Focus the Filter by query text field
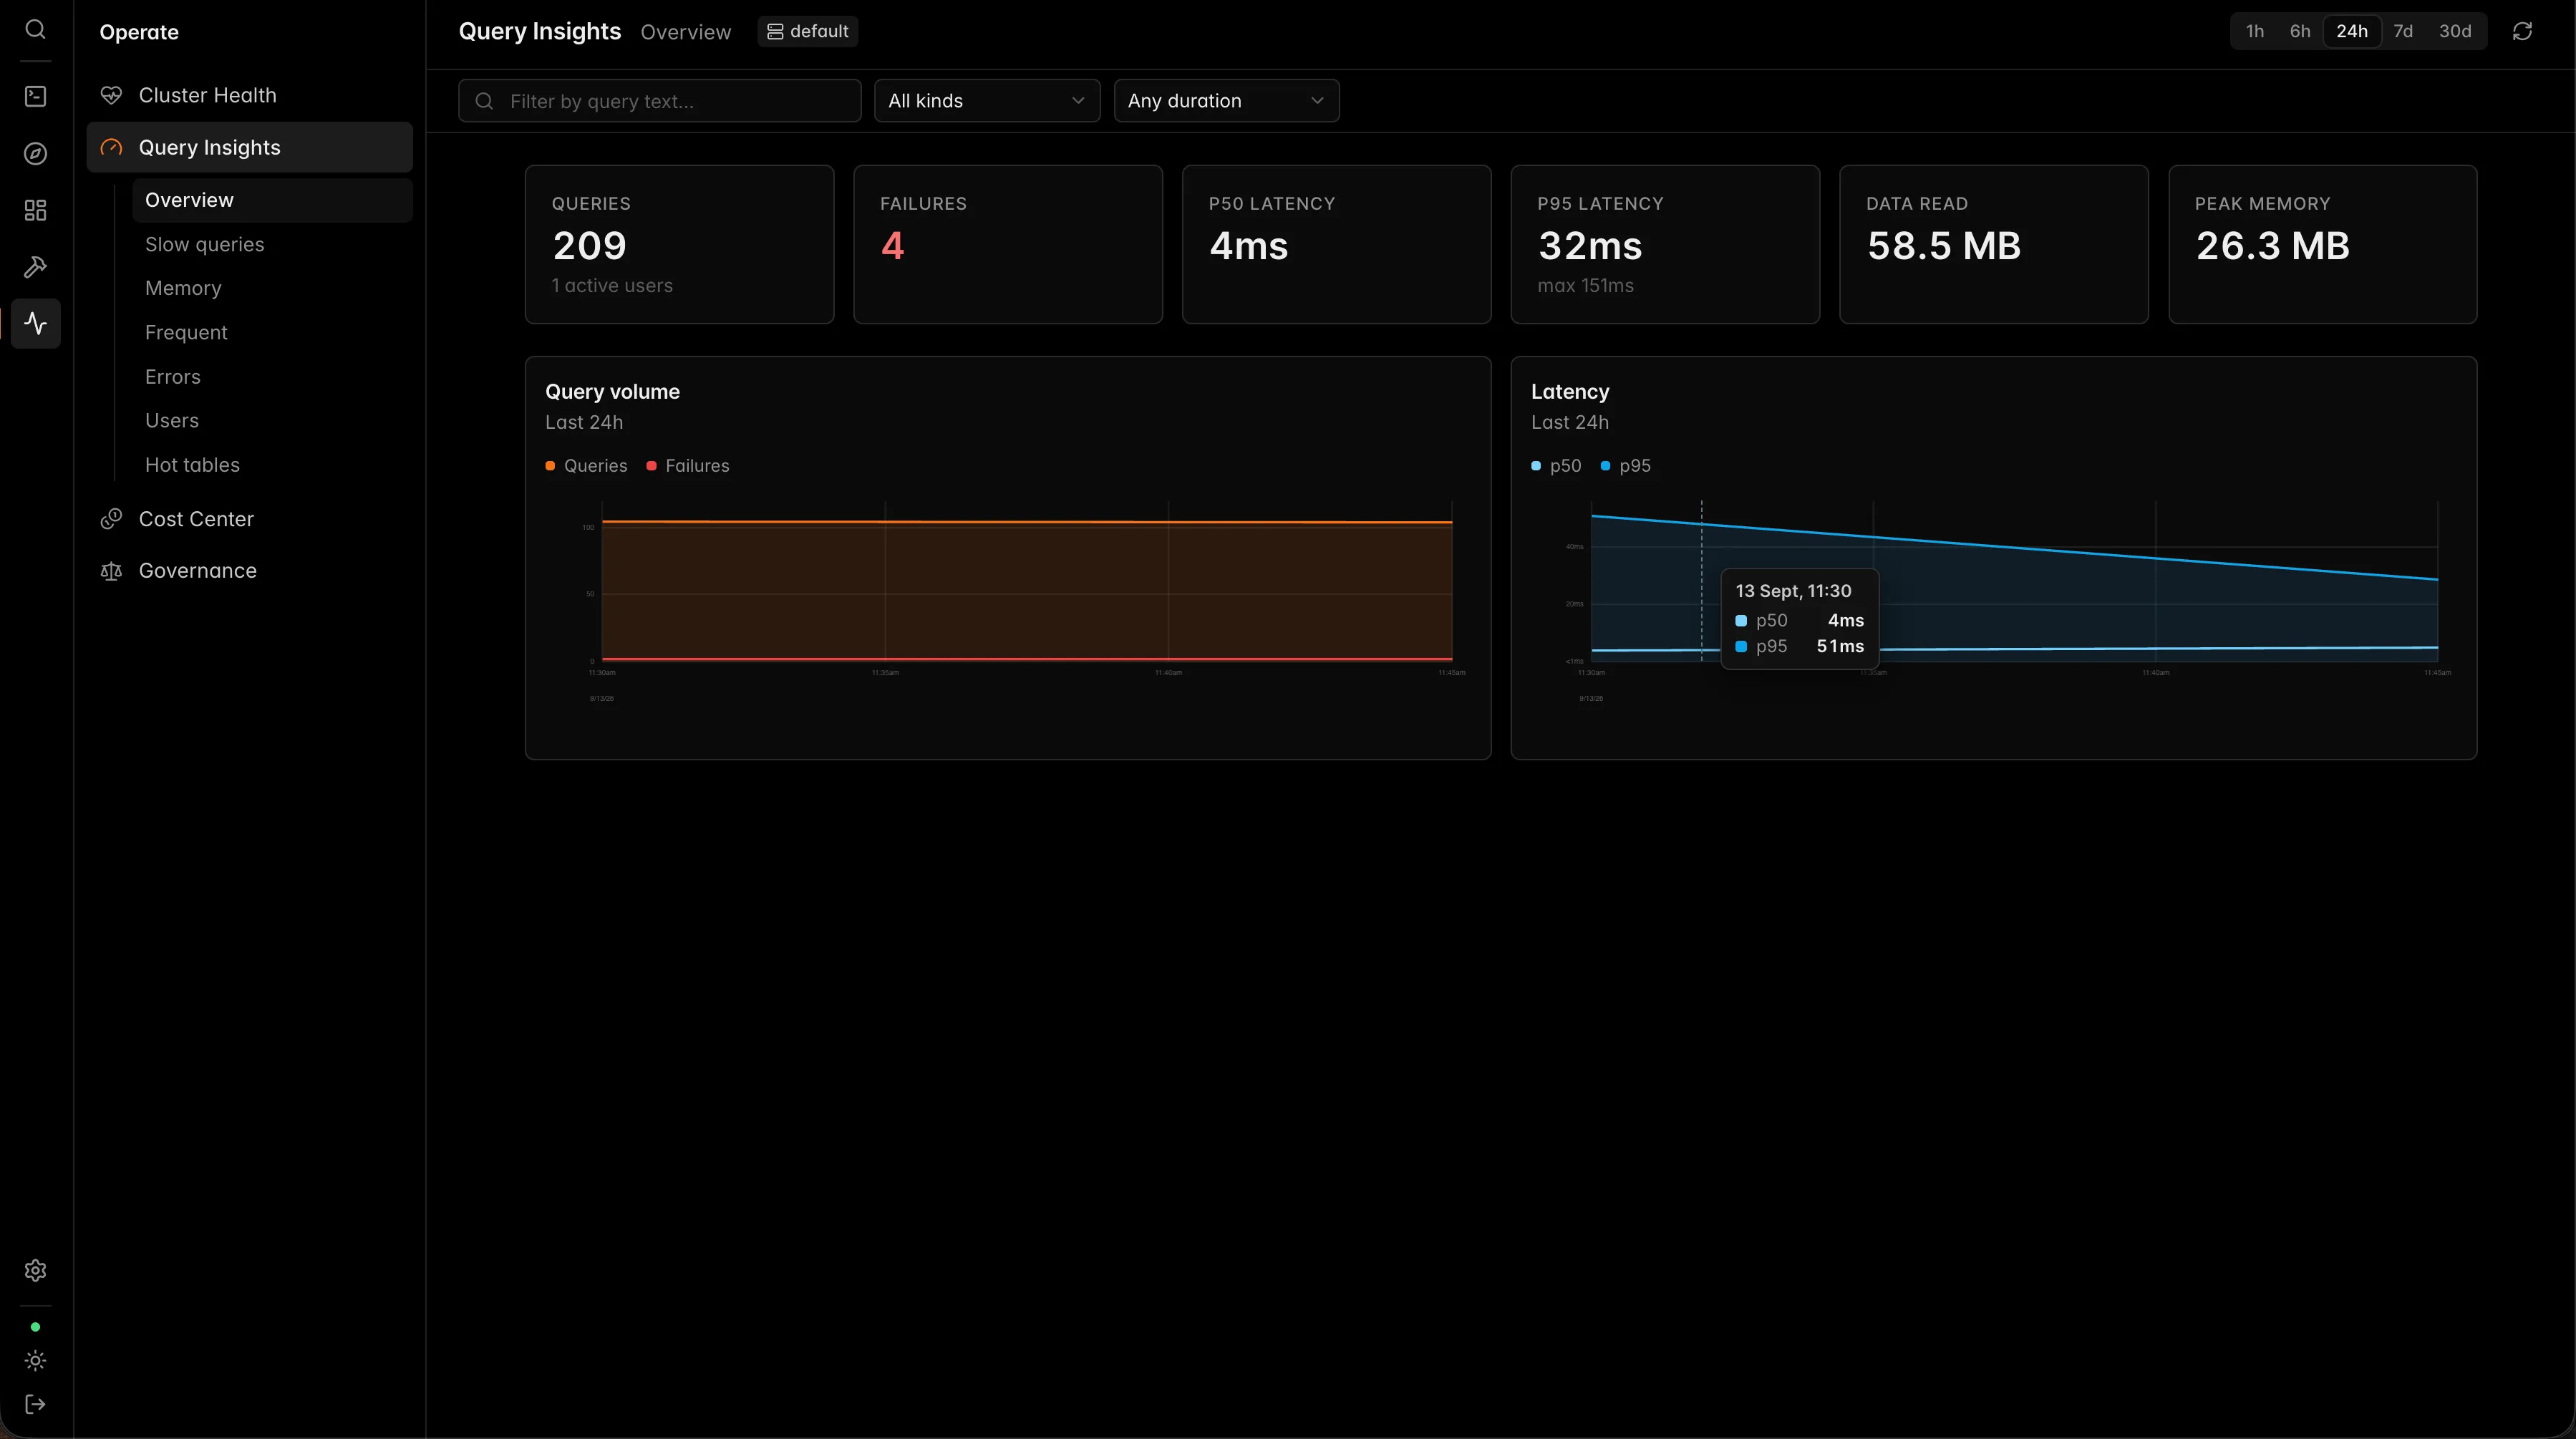Screen dimensions: 2576x1439 tap(660, 101)
